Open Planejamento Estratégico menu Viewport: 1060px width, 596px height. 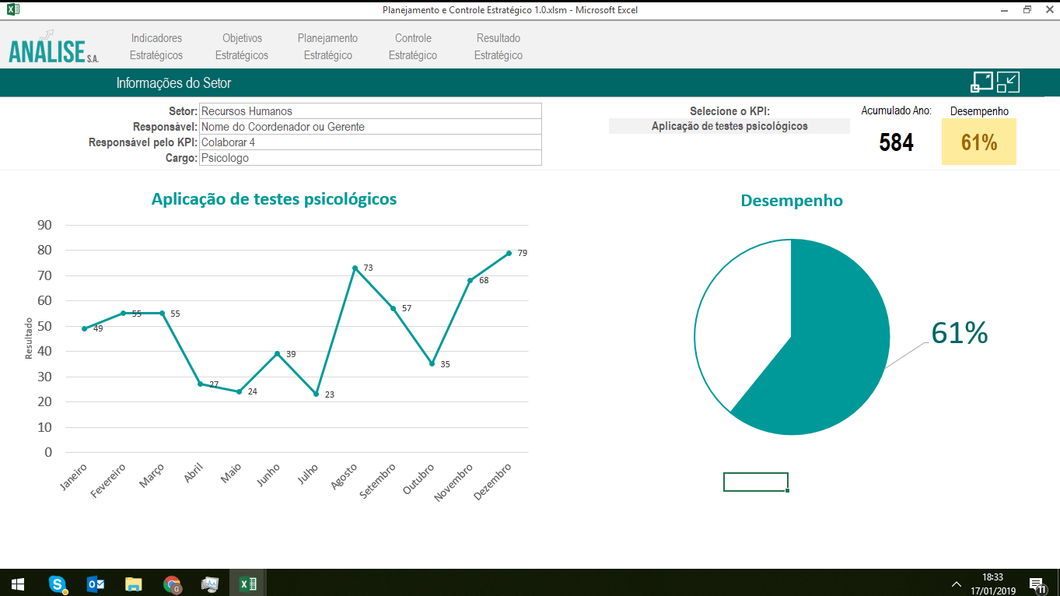pyautogui.click(x=328, y=47)
